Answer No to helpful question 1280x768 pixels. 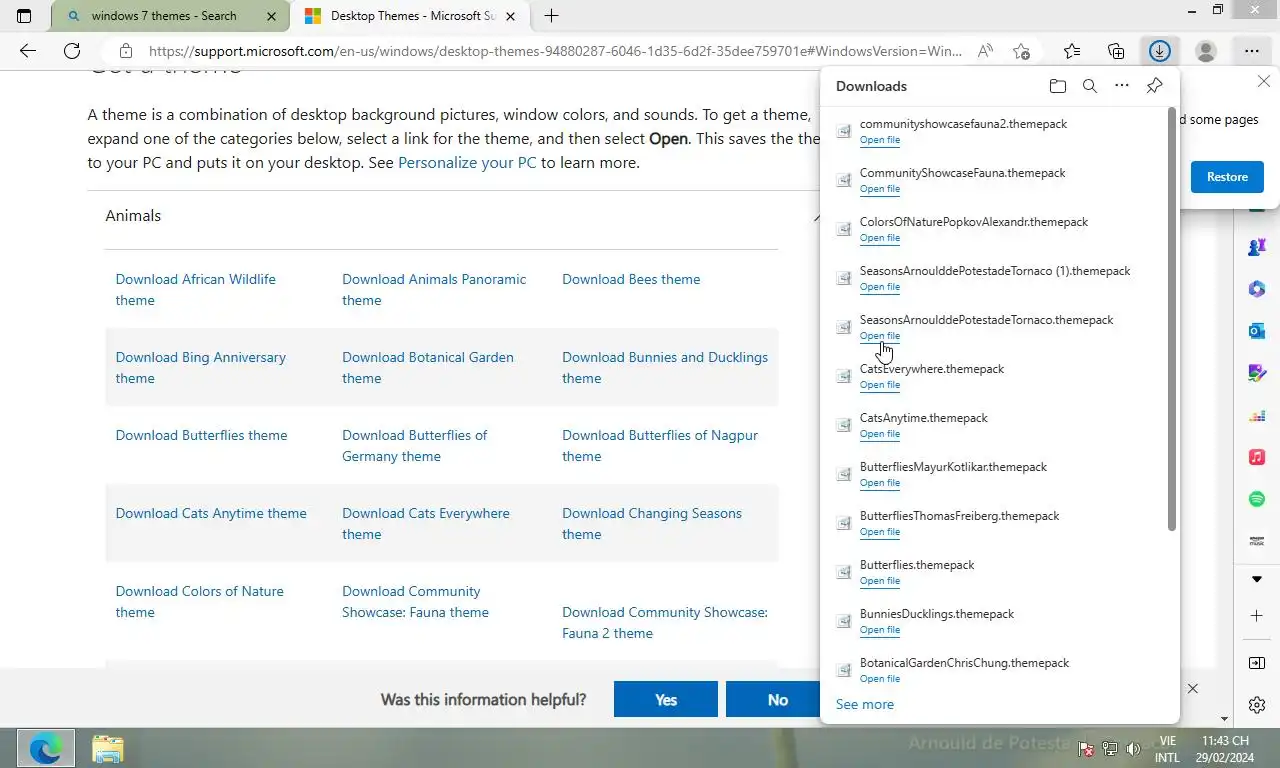click(x=777, y=700)
